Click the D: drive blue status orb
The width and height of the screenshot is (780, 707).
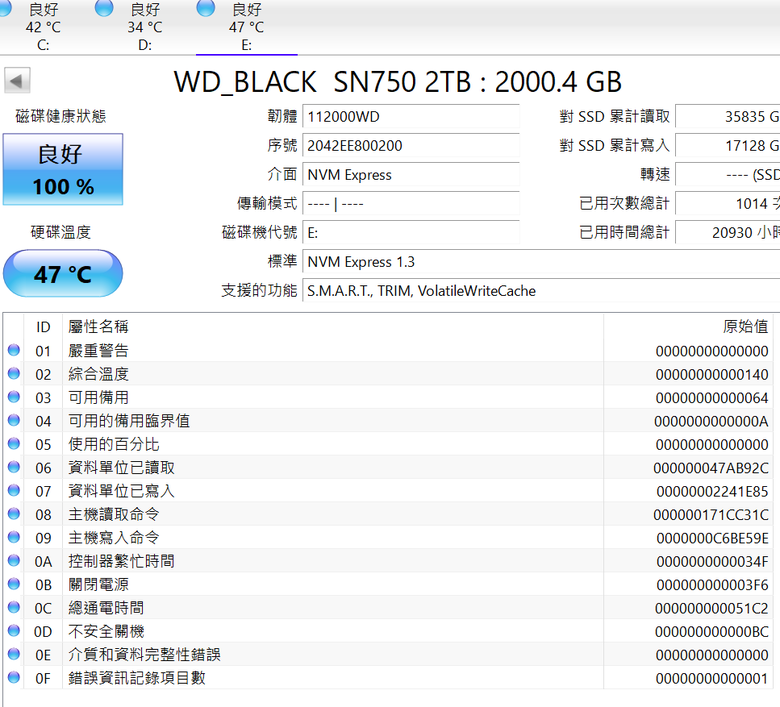coord(104,7)
